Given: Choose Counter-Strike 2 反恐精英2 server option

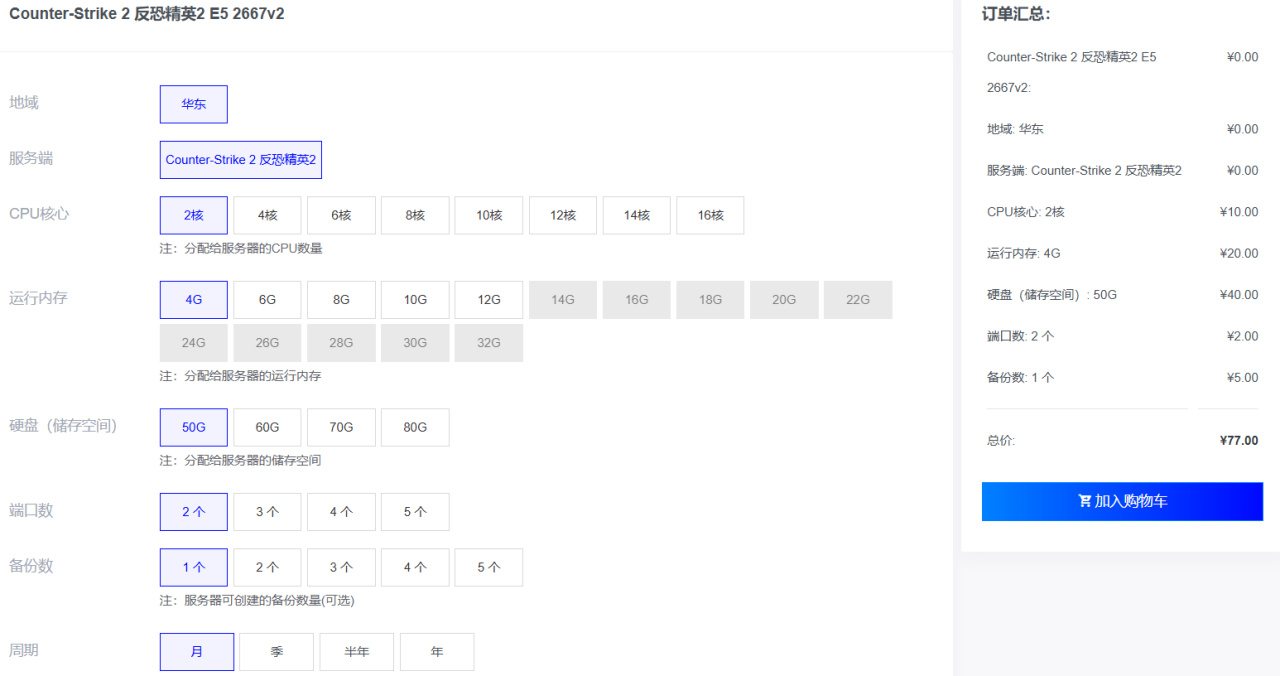Looking at the screenshot, I should coord(241,160).
